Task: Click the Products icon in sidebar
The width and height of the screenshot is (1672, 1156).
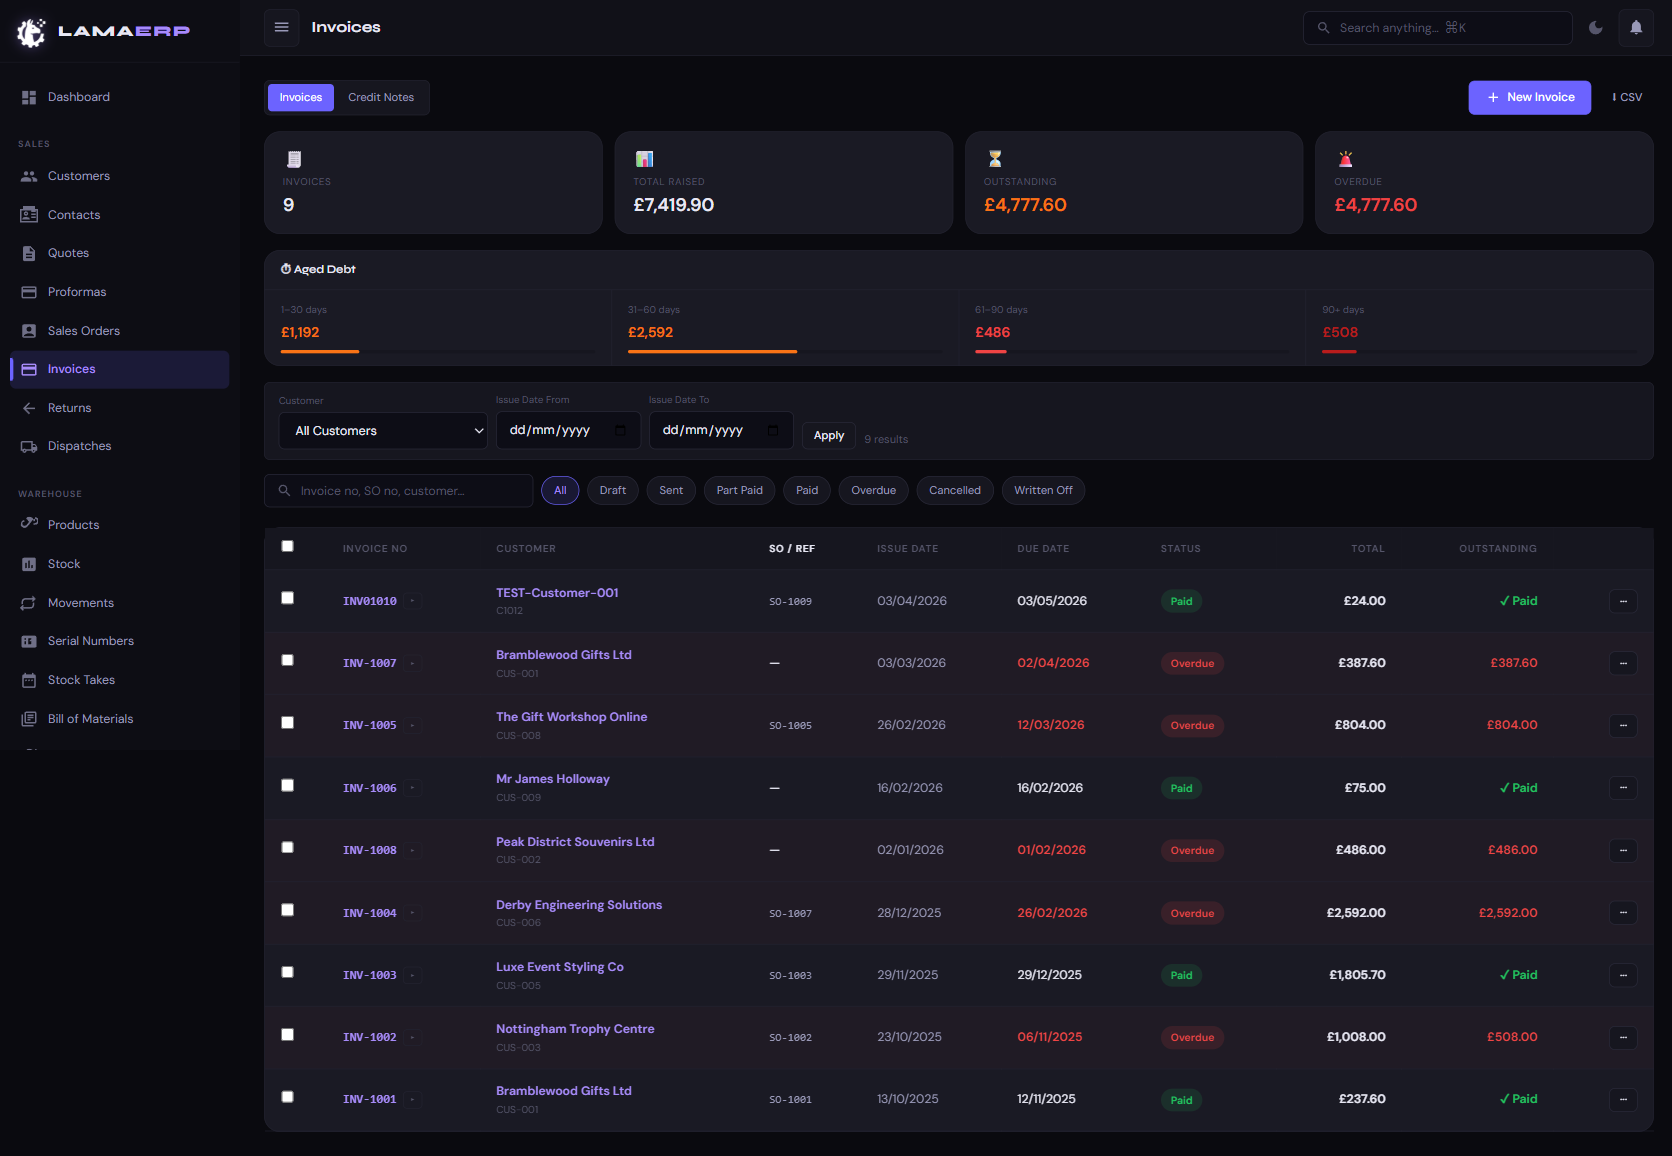Action: 29,524
